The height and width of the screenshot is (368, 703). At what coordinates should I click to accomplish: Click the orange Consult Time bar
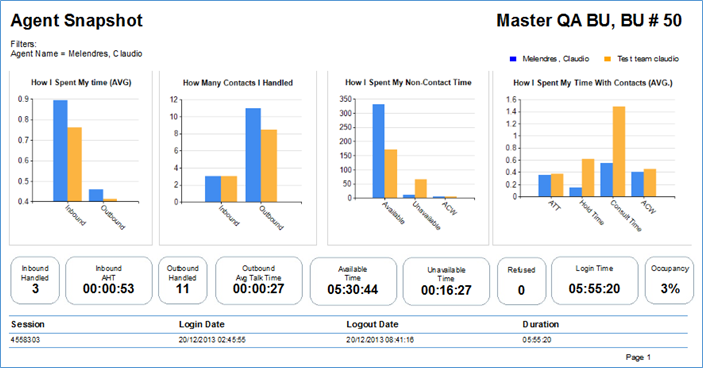(619, 152)
